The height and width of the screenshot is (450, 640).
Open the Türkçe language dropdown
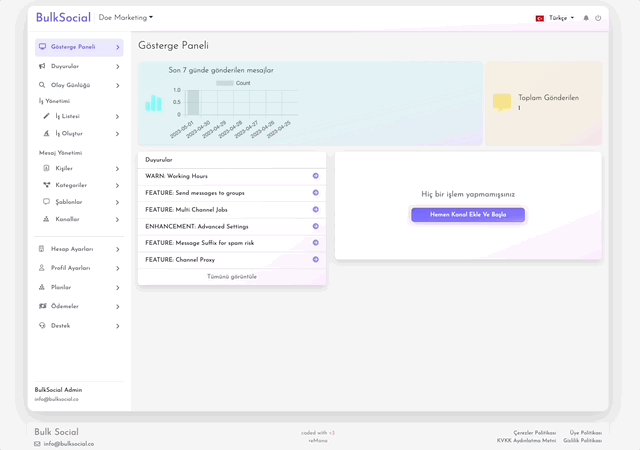pyautogui.click(x=556, y=18)
